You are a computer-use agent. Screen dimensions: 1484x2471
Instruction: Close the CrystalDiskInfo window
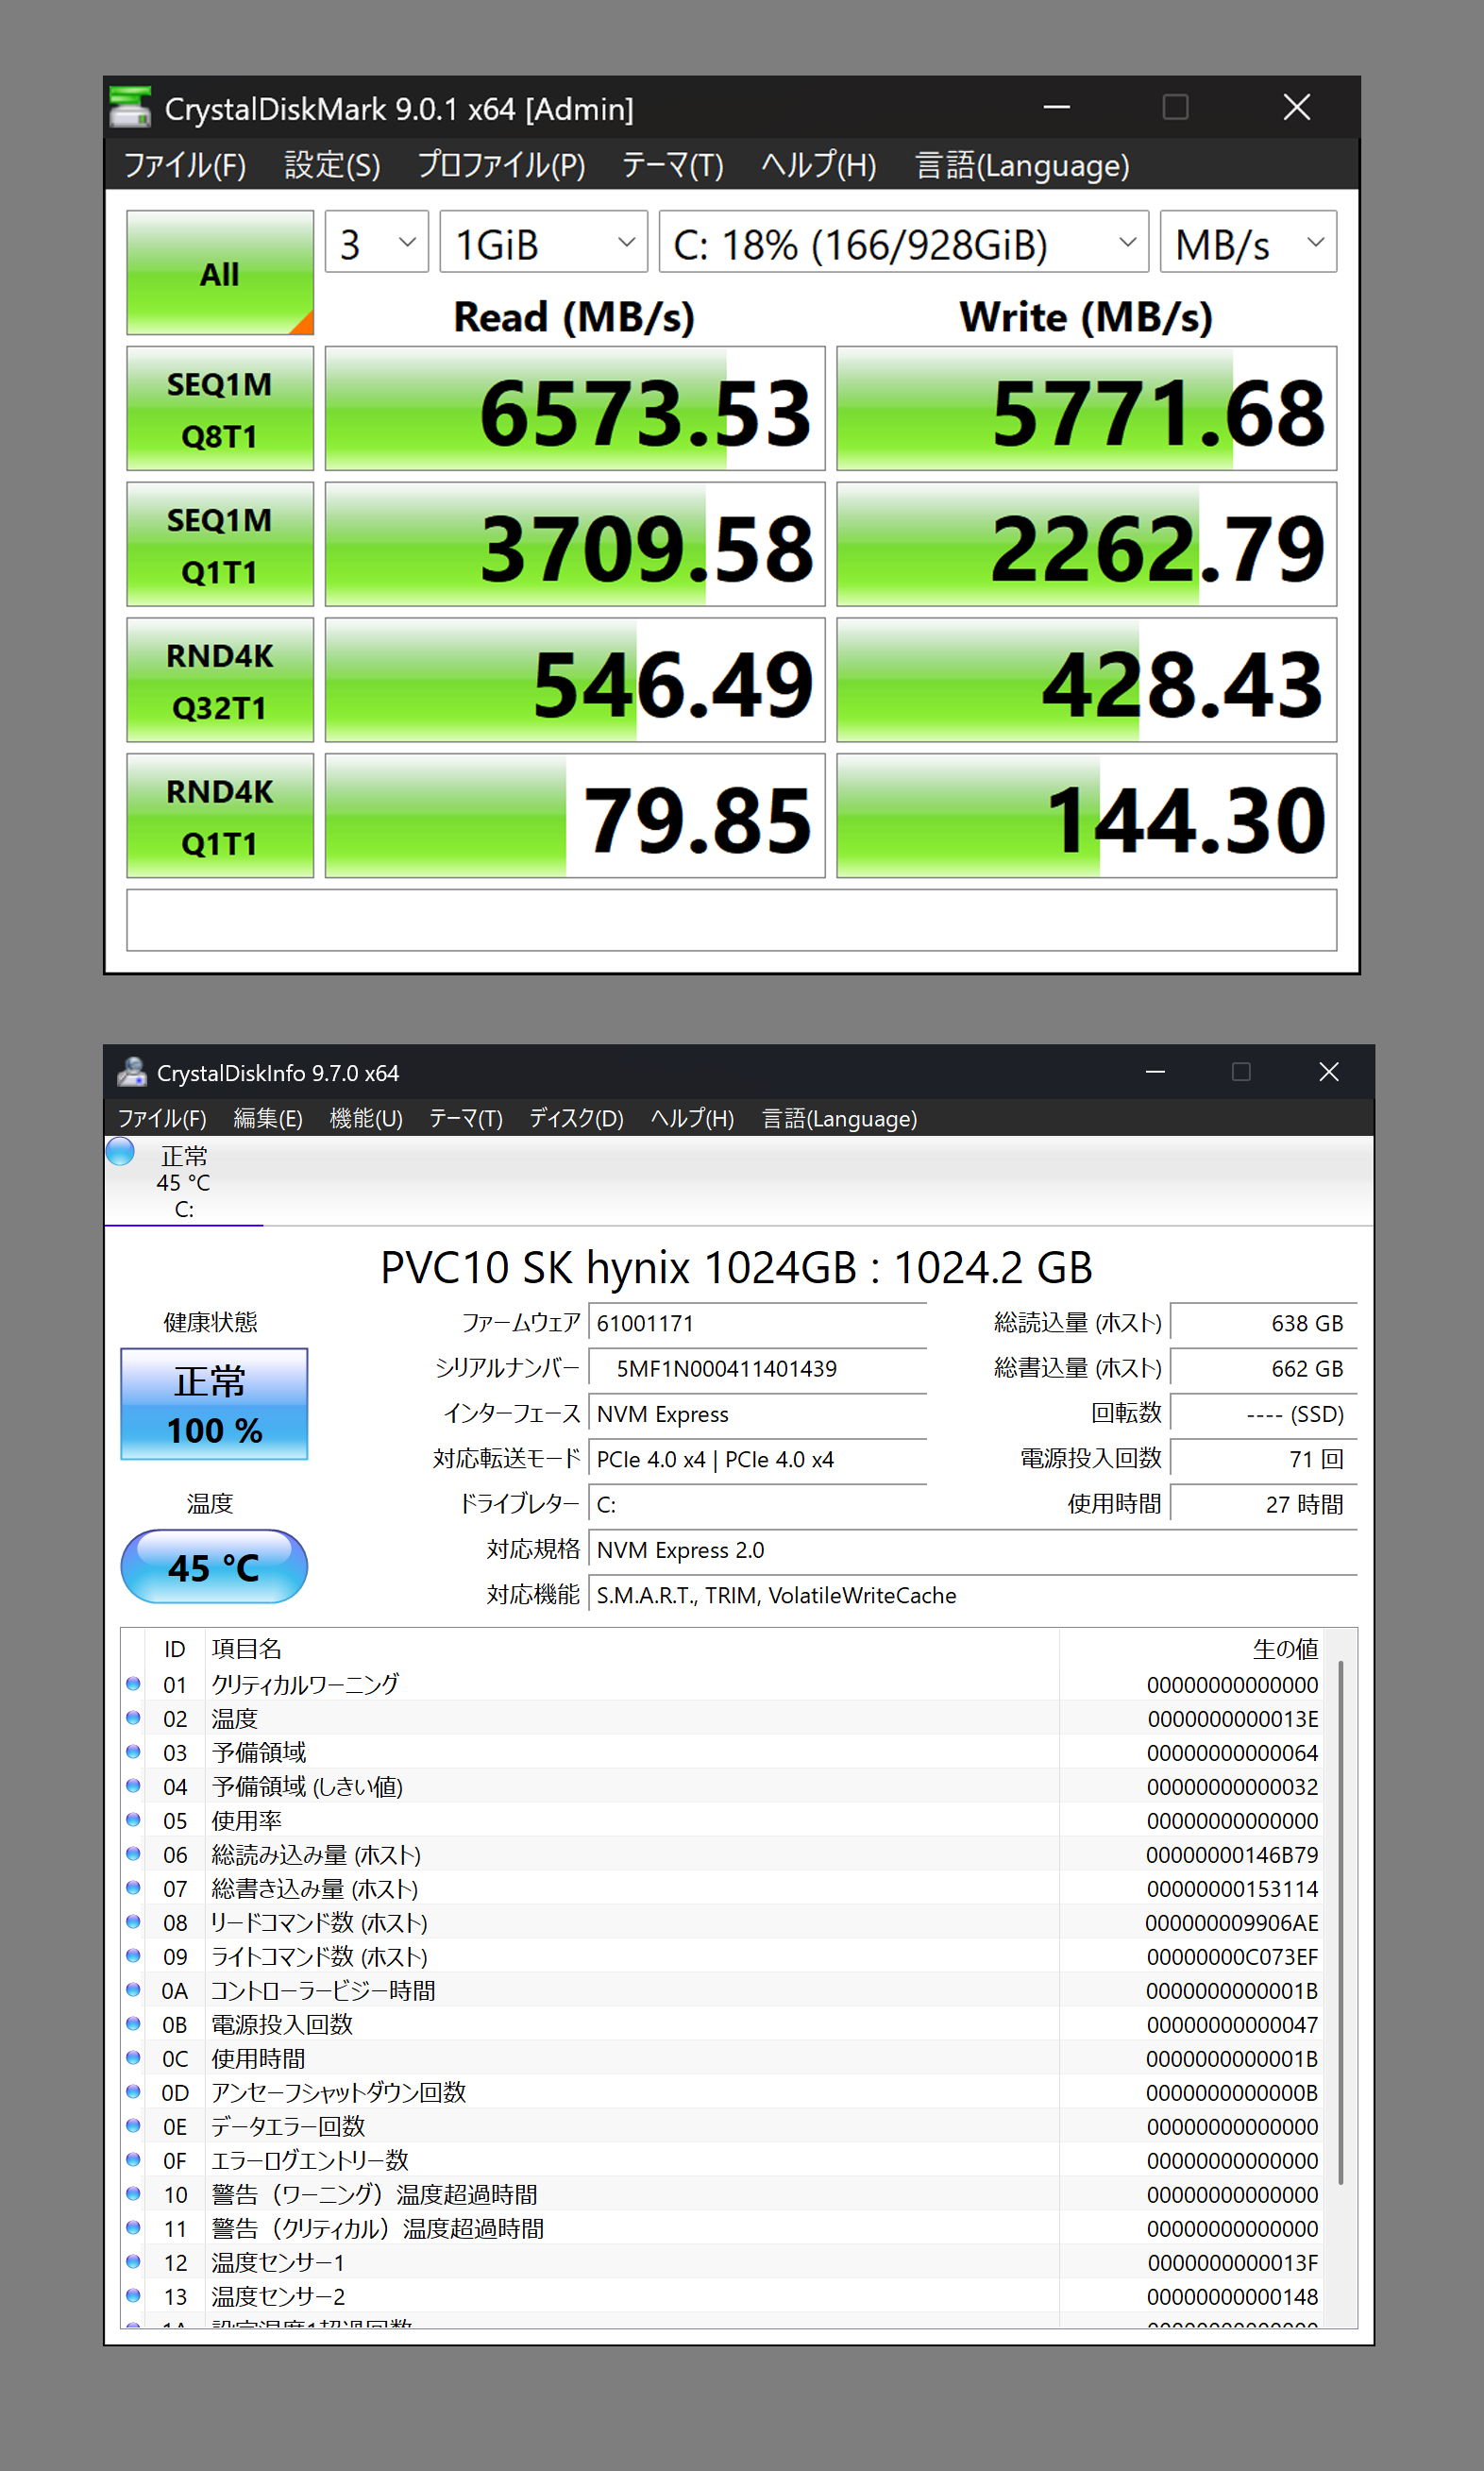coord(1328,1072)
